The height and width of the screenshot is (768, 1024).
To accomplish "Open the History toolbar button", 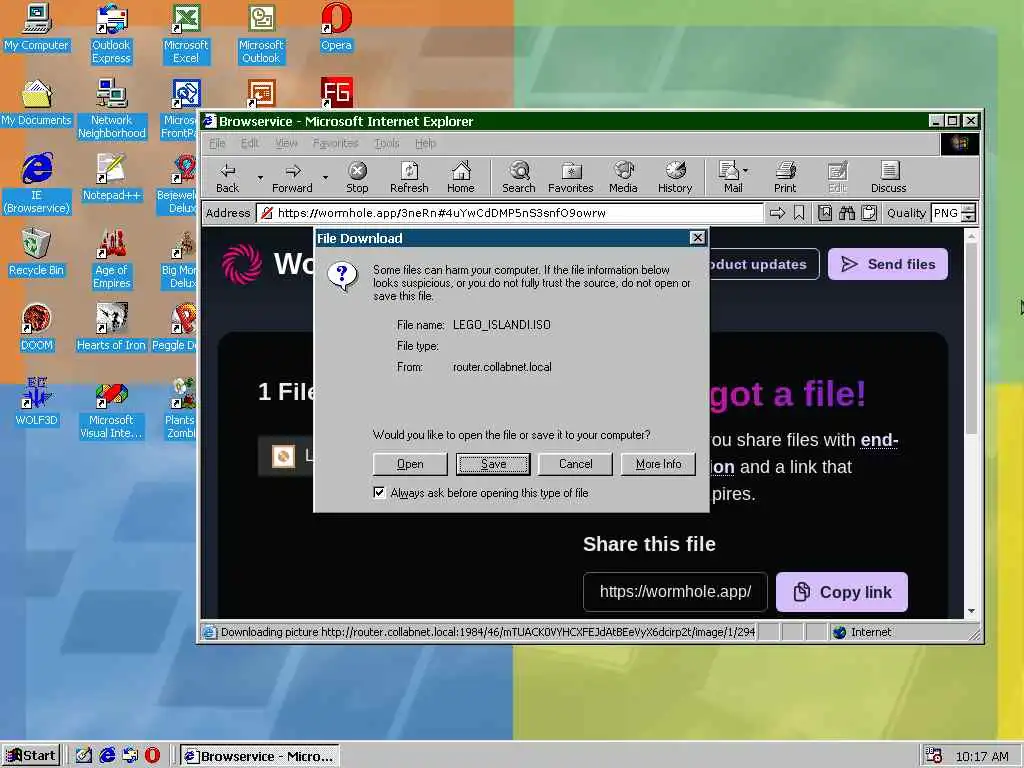I will tap(675, 178).
